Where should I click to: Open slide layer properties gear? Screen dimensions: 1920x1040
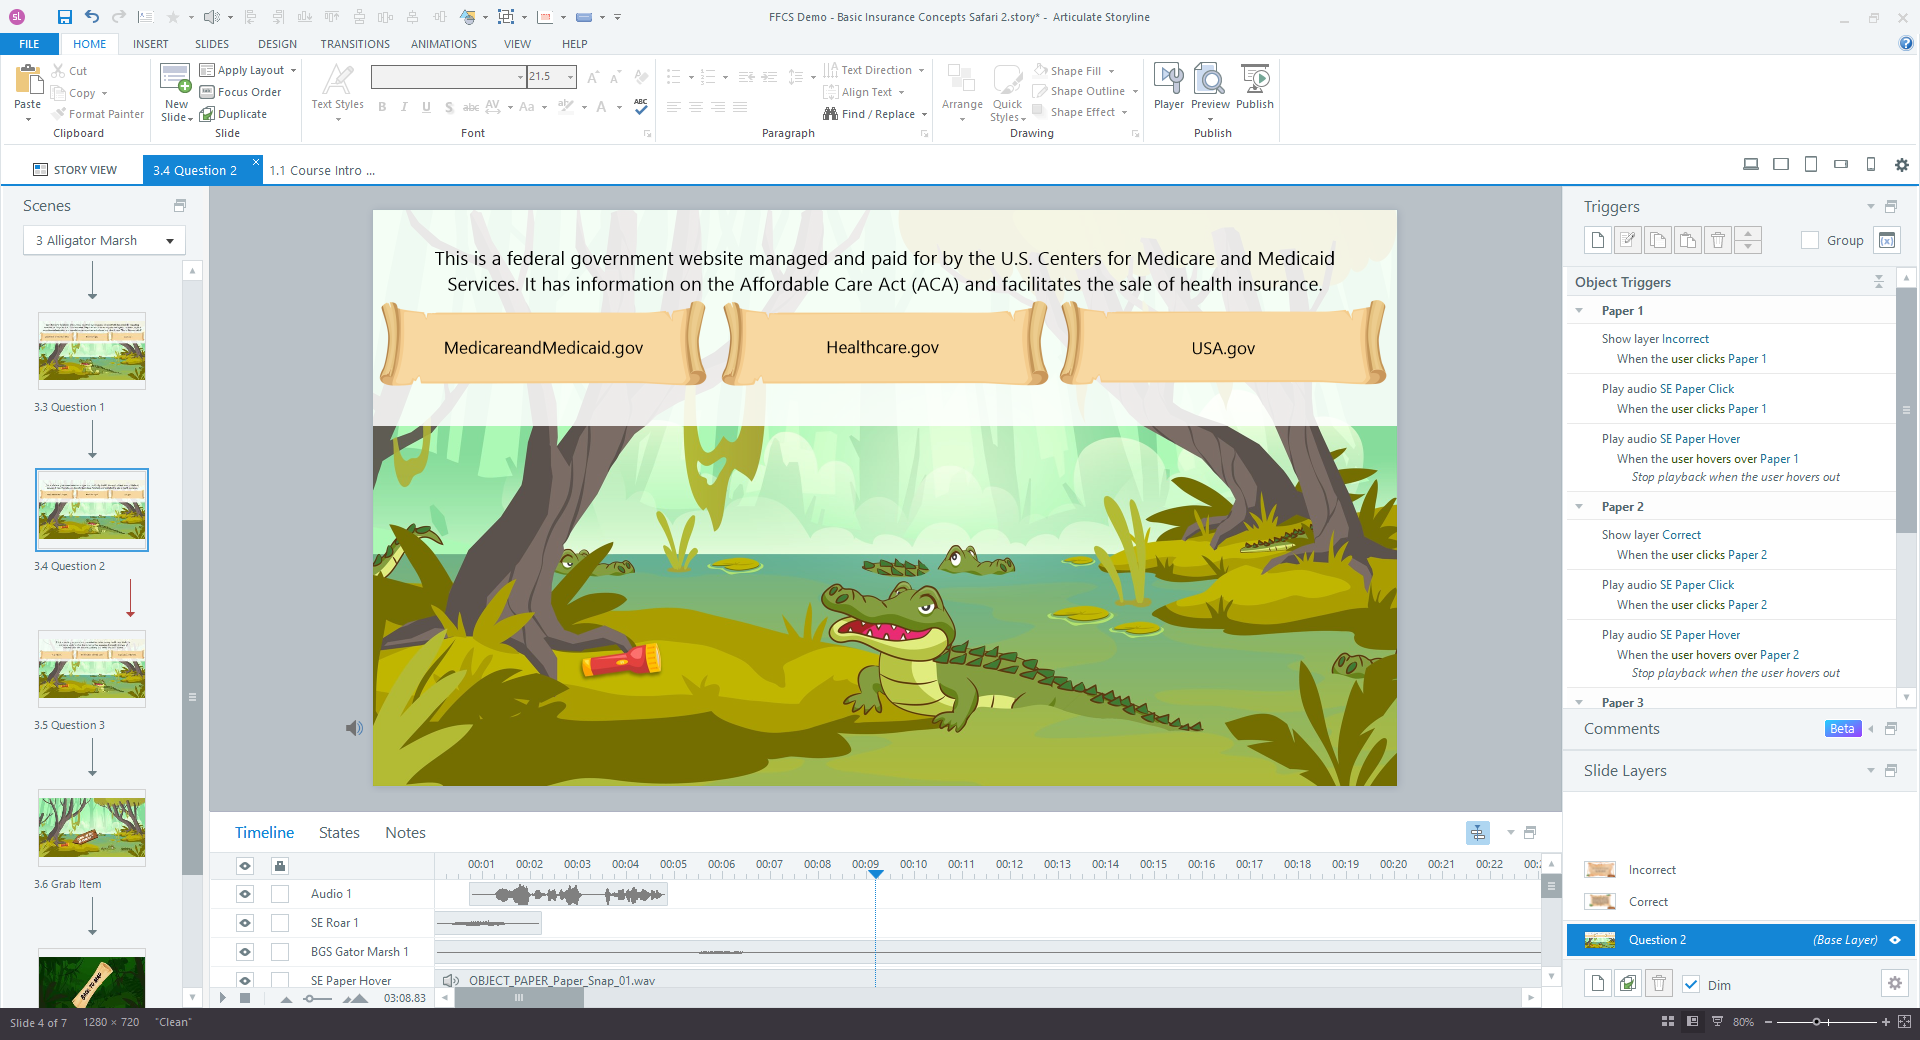pos(1894,984)
